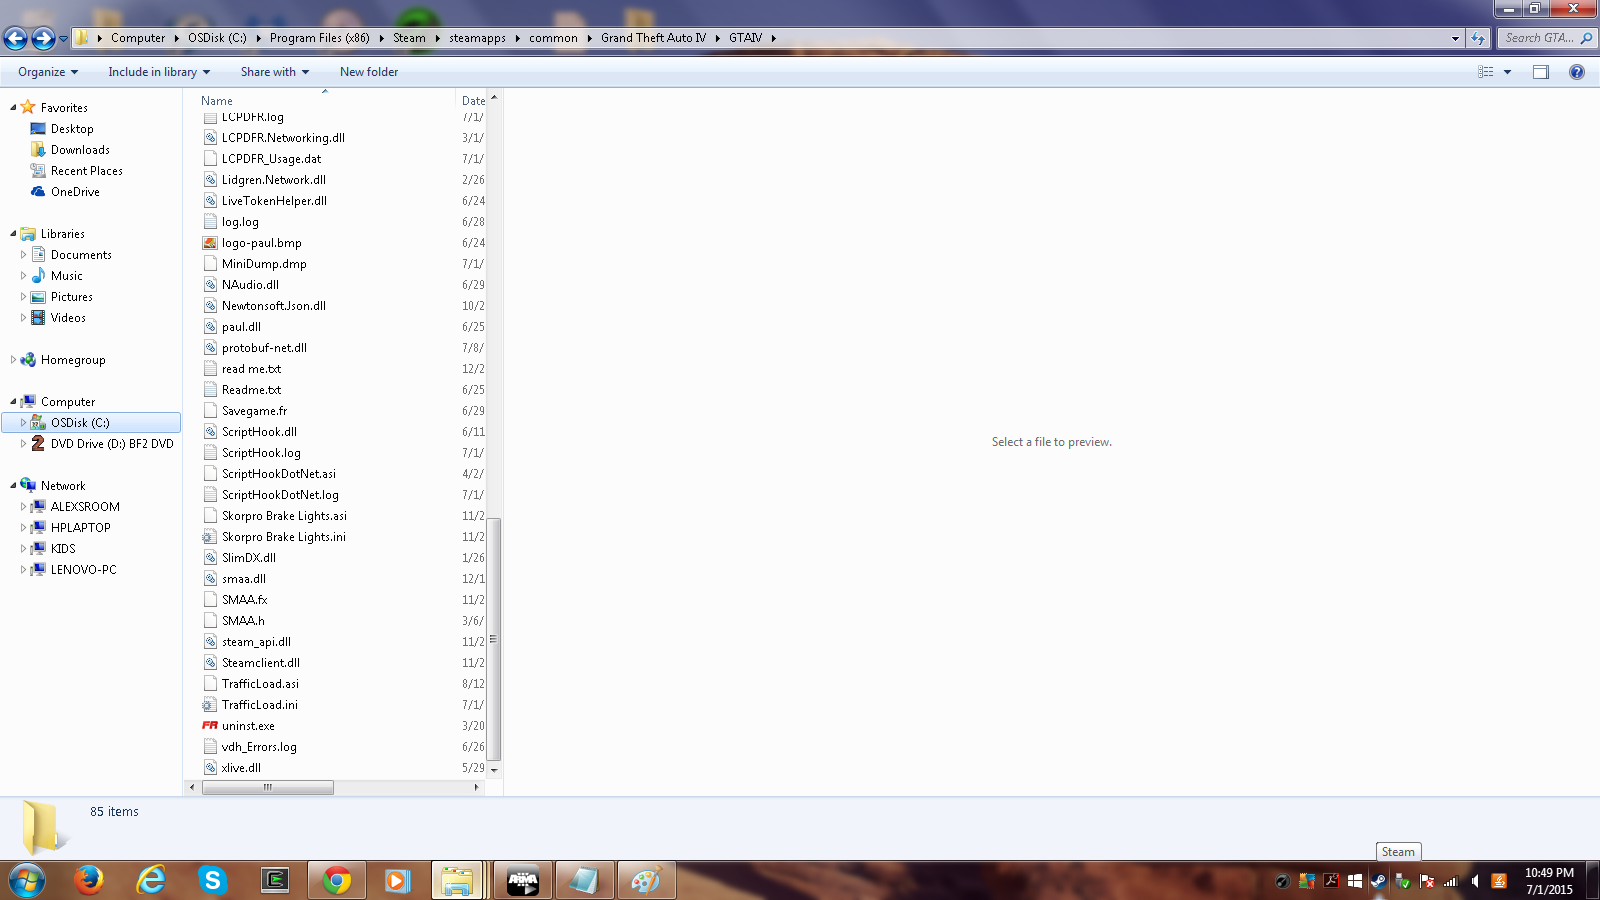1600x900 pixels.
Task: Select the Music library
Action: (66, 276)
